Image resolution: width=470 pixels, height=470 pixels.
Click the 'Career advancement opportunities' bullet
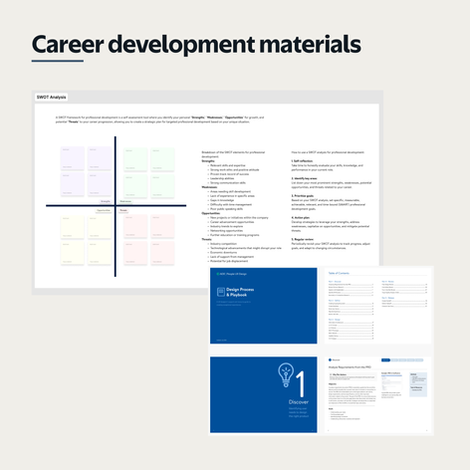click(x=232, y=222)
